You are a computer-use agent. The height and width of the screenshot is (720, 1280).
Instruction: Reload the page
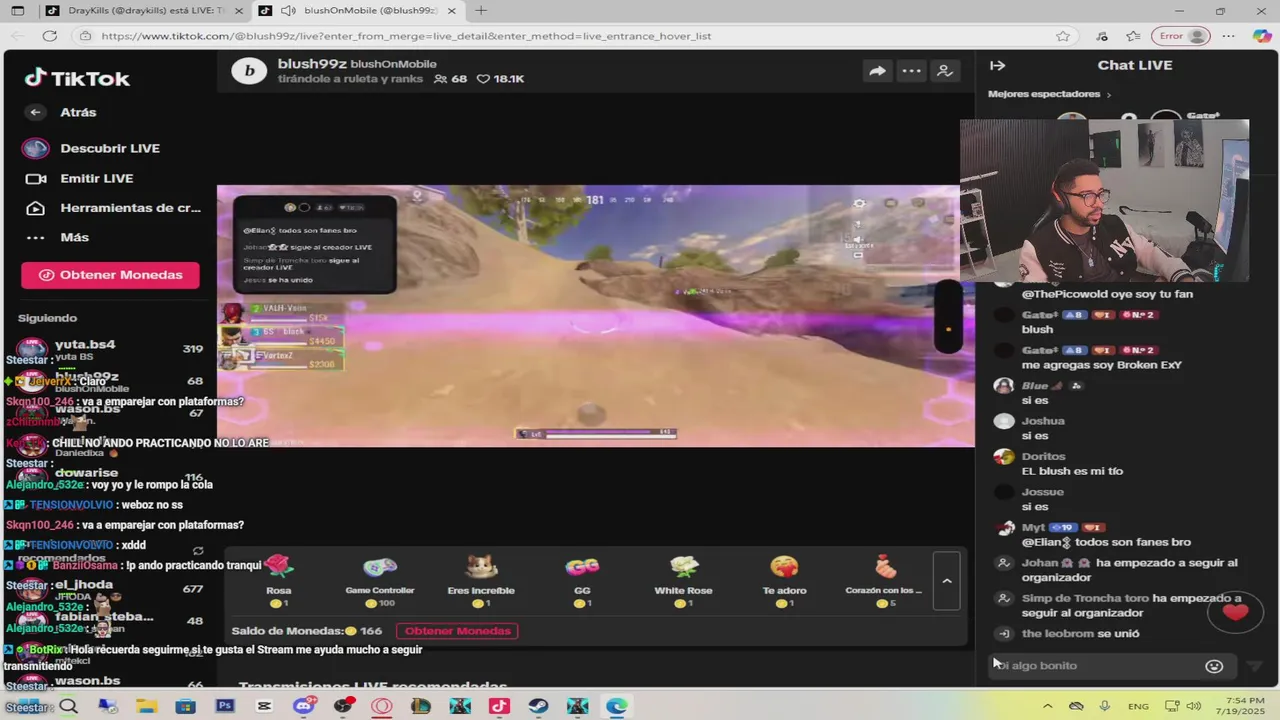pyautogui.click(x=49, y=36)
